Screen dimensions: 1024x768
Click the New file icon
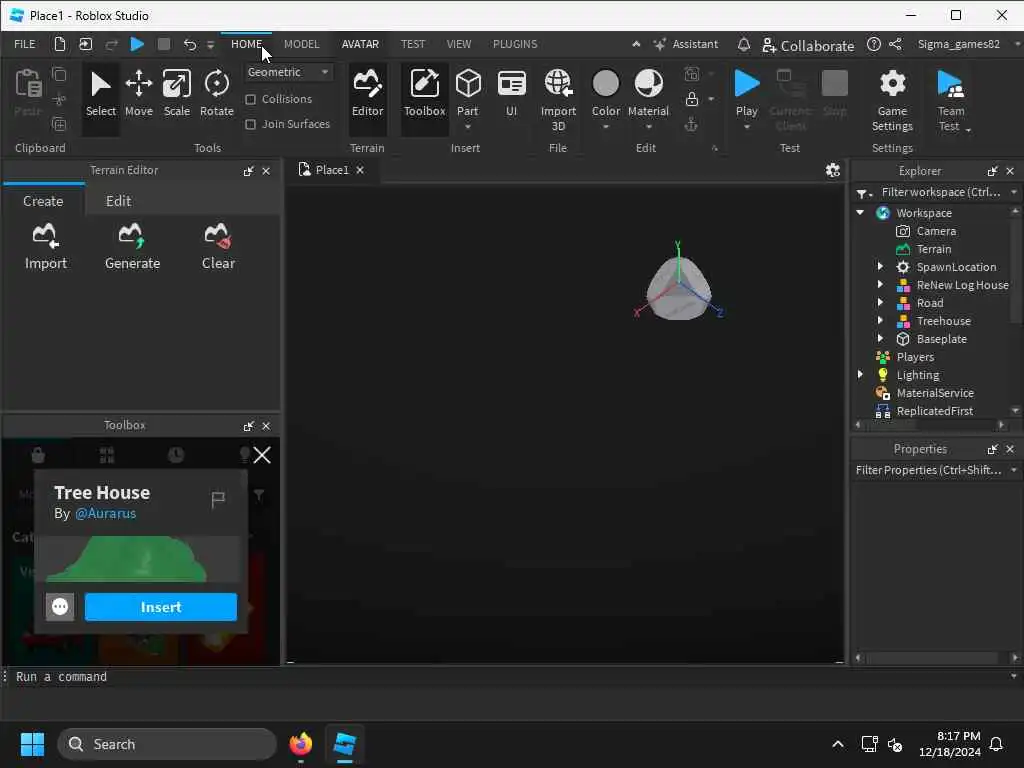click(x=59, y=44)
